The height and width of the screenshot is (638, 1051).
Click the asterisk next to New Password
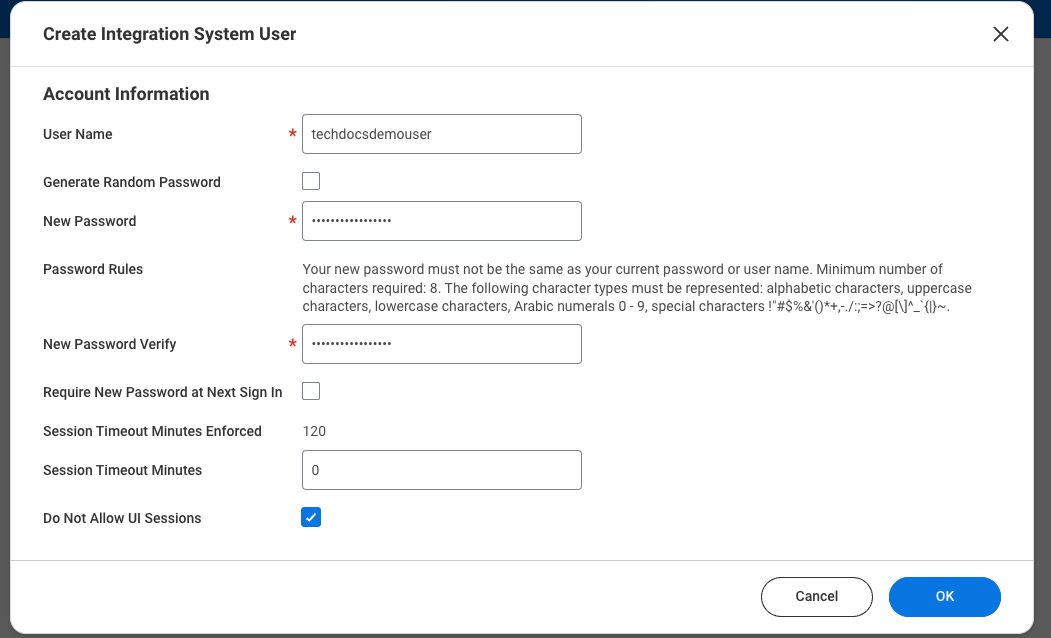pos(291,220)
